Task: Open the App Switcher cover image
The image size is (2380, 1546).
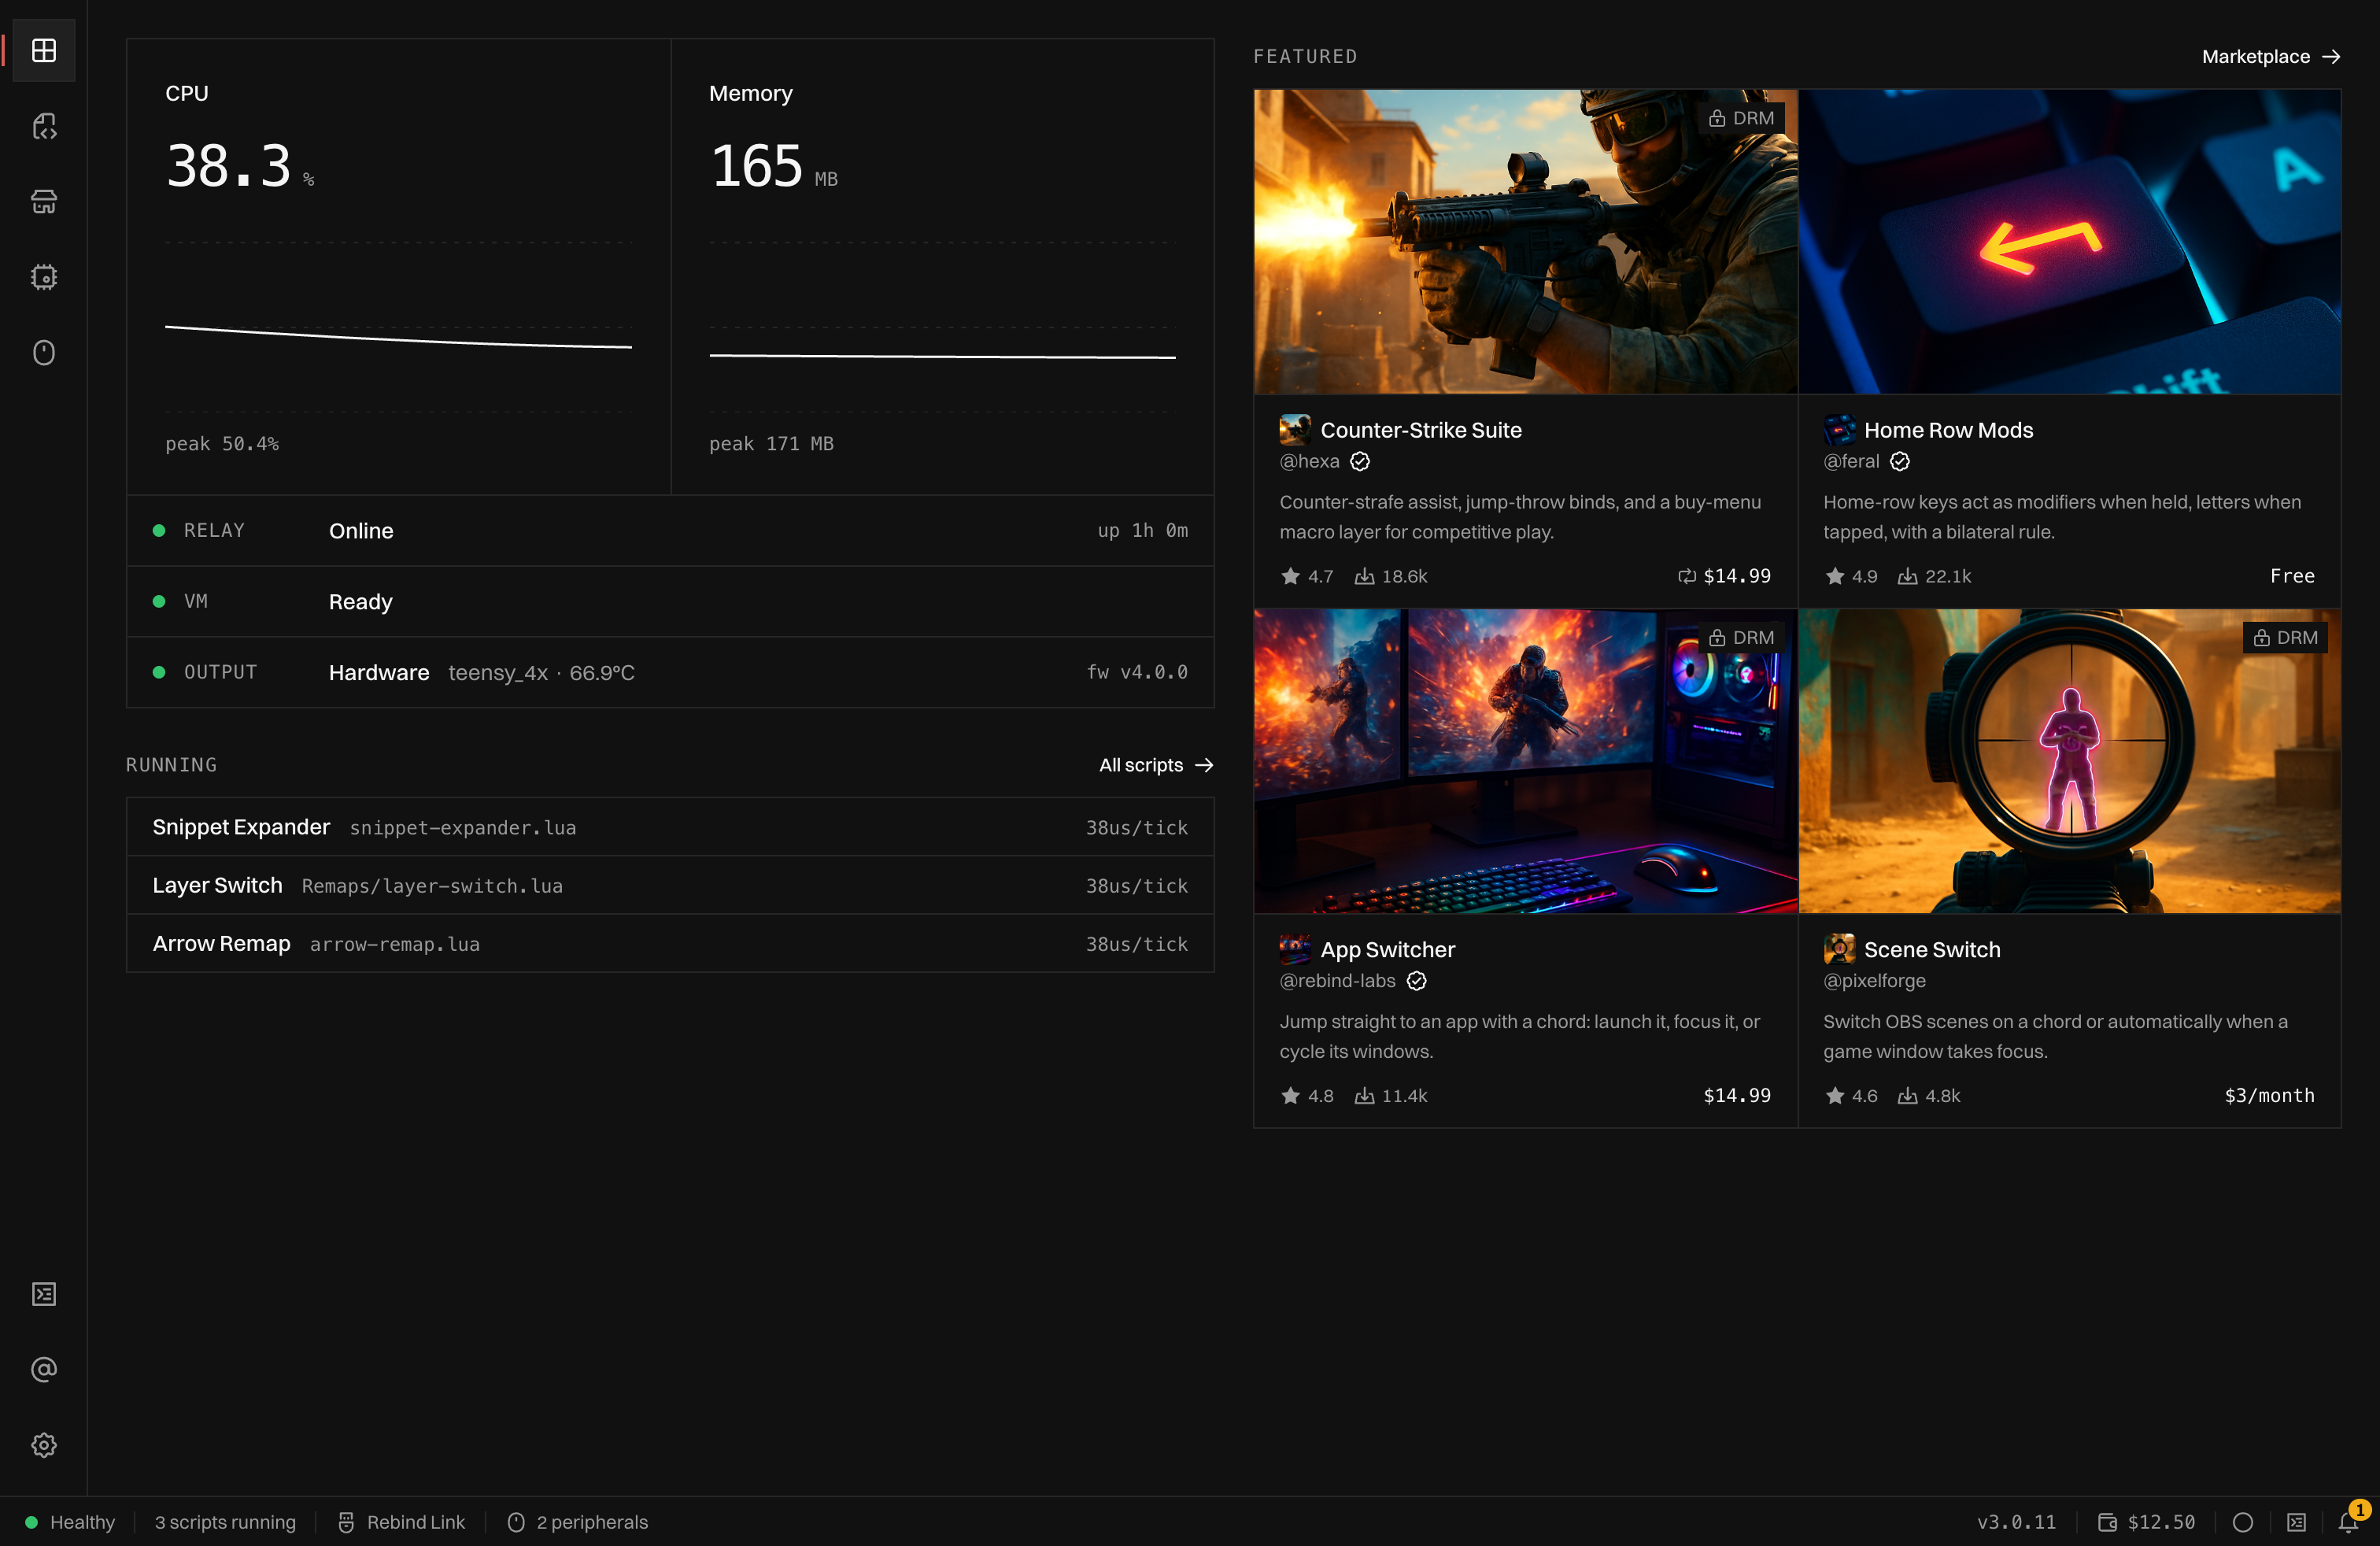Action: [x=1525, y=761]
